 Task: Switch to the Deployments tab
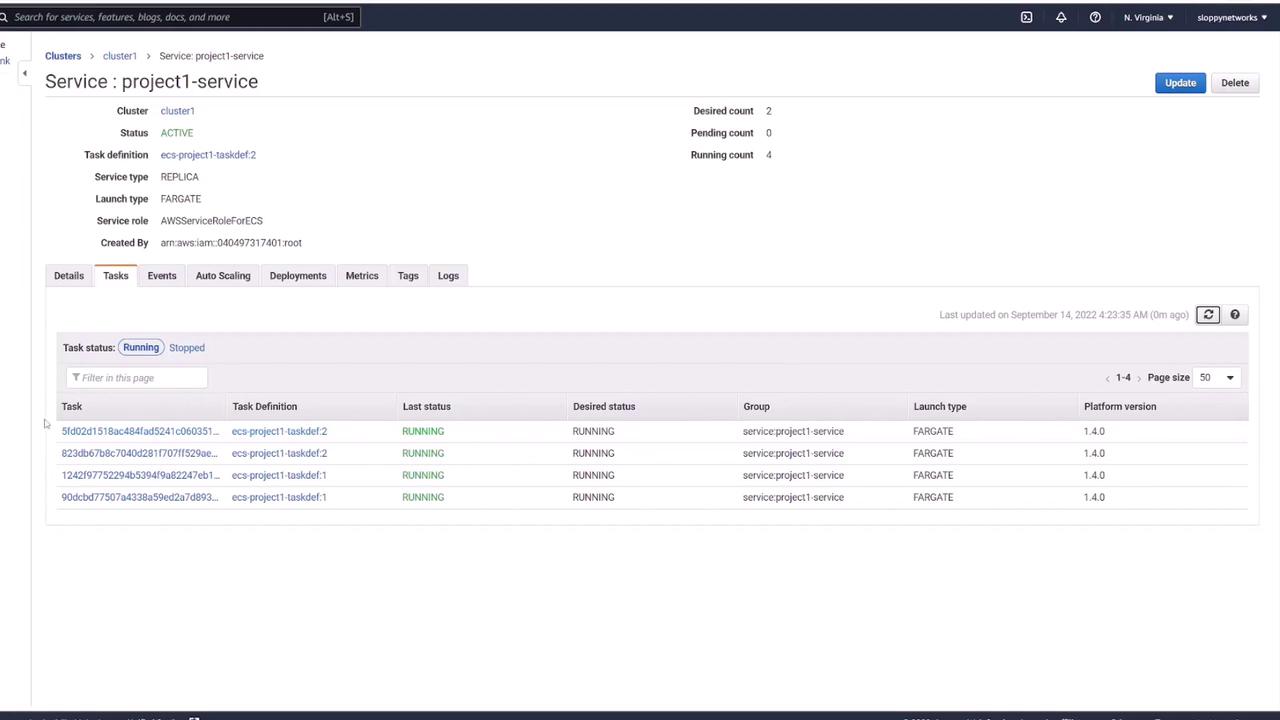[x=298, y=276]
